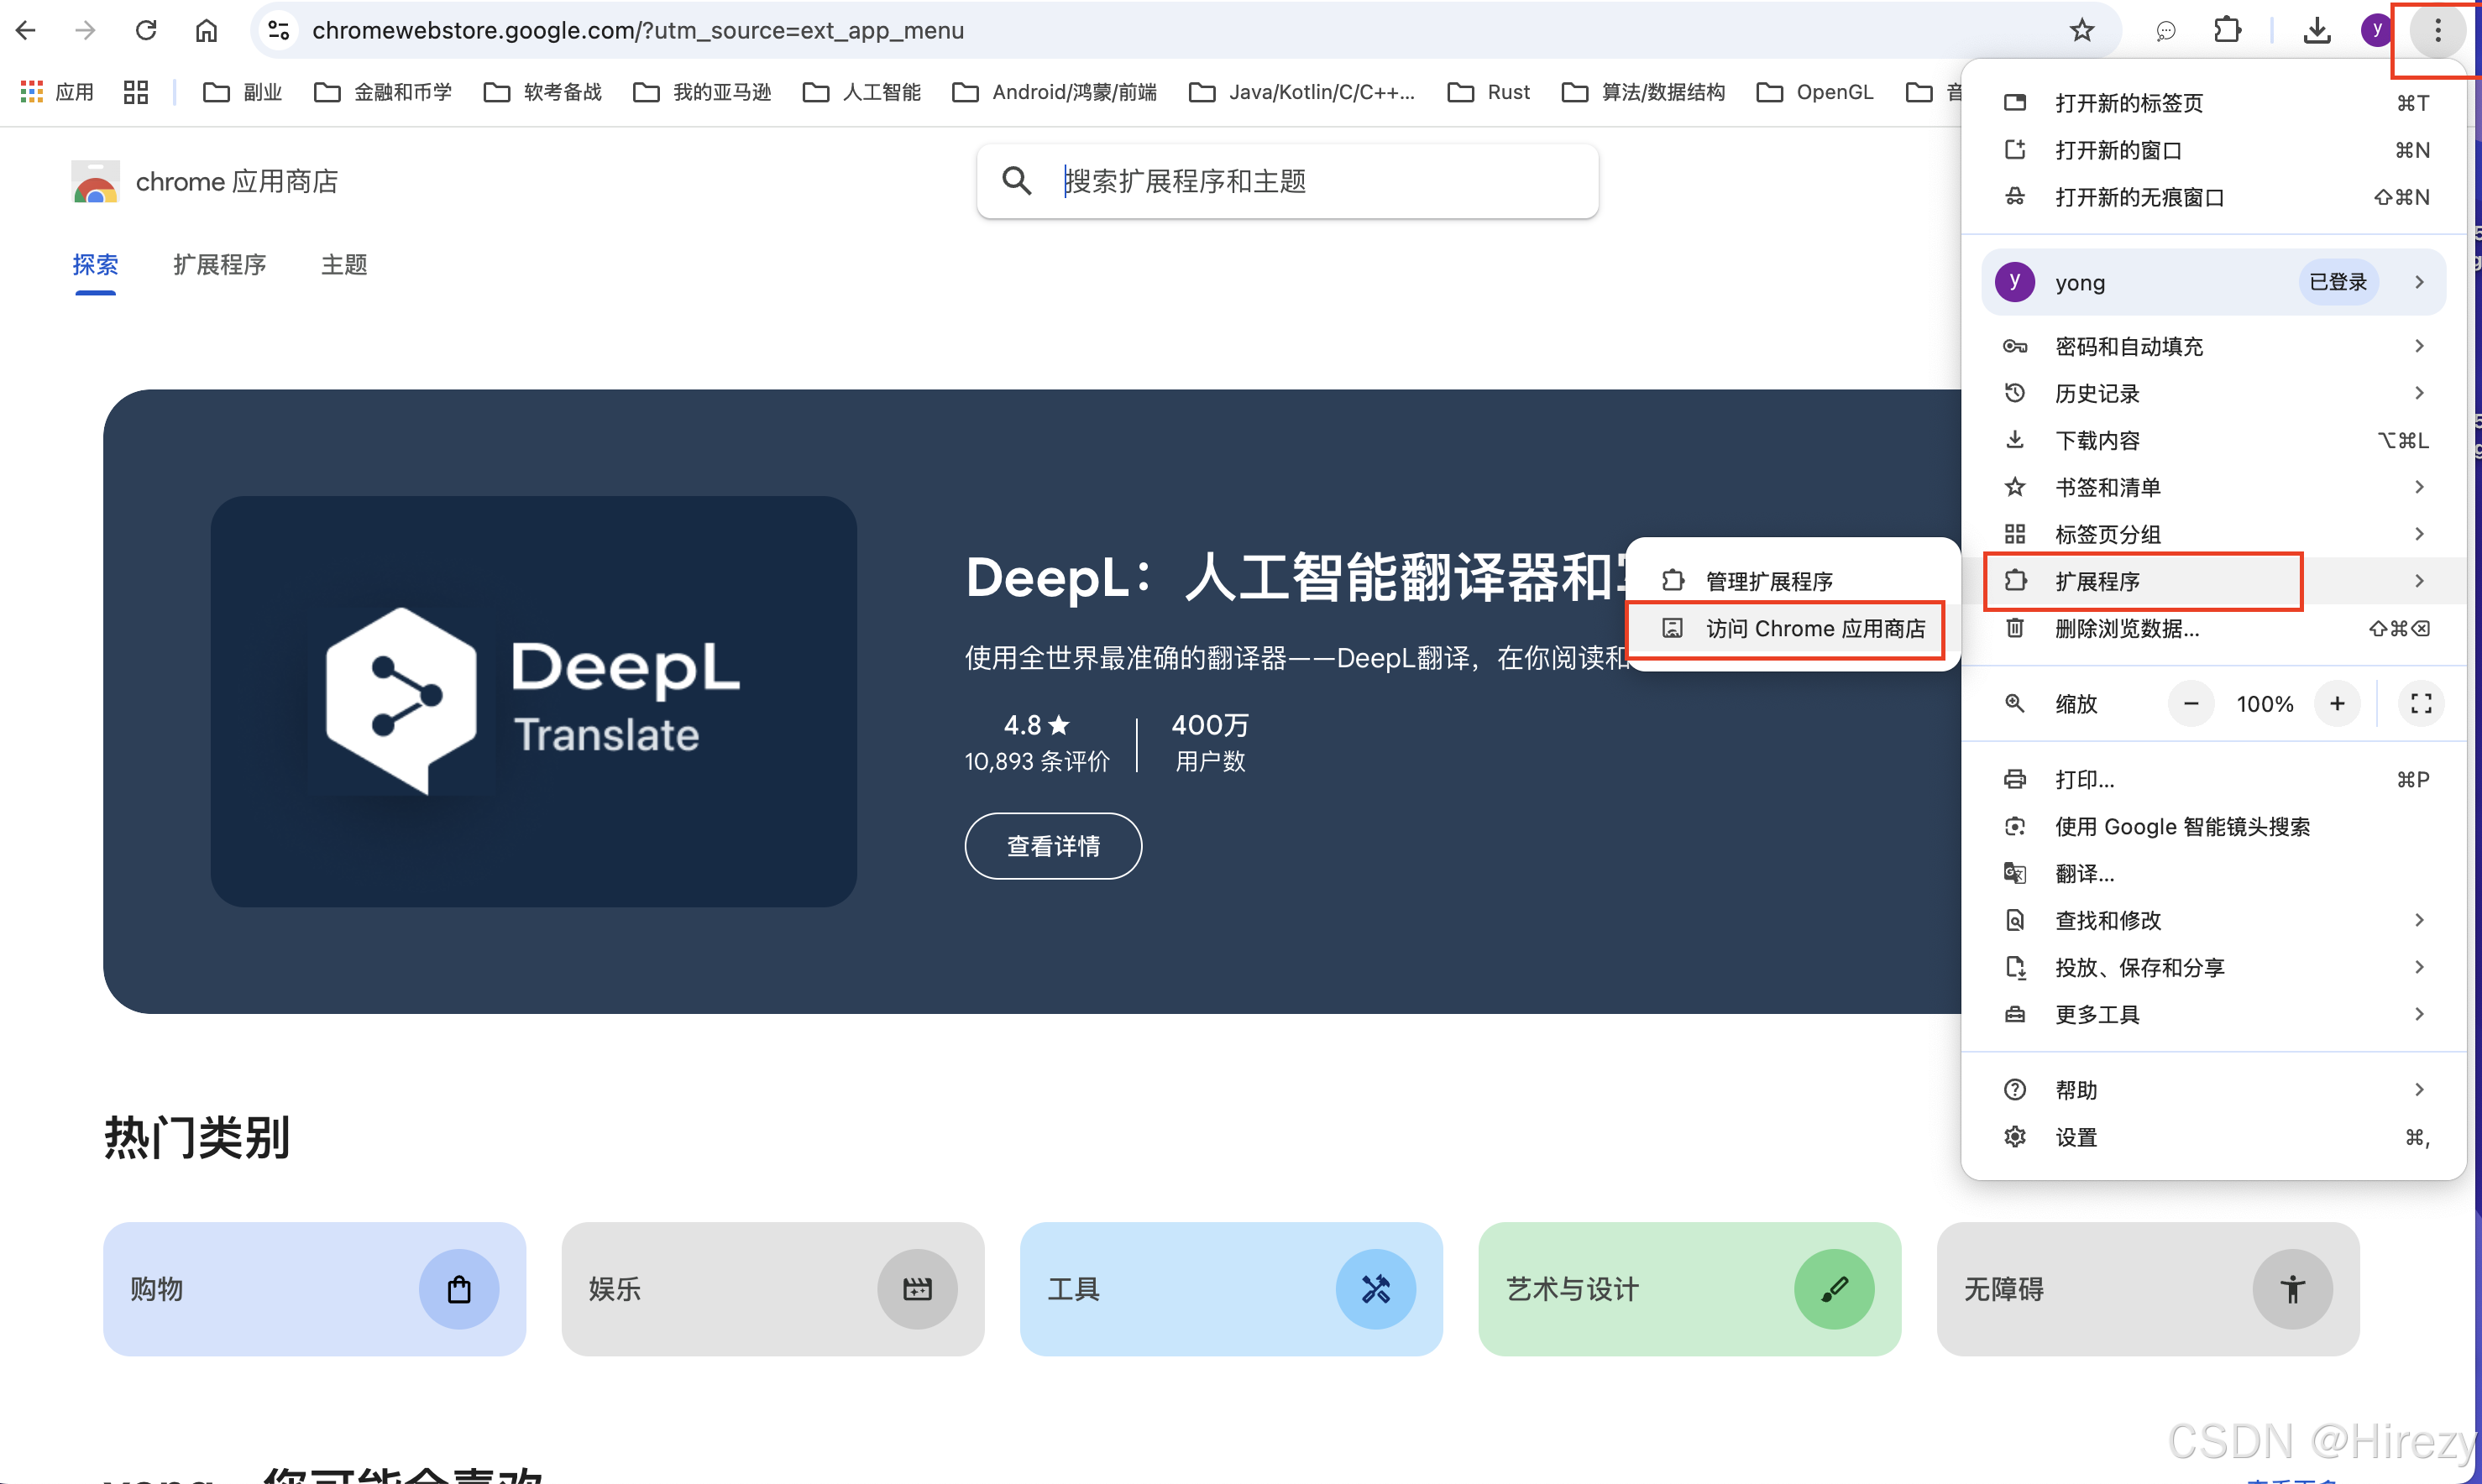The image size is (2482, 1484).
Task: Click the chat bubble icon in toolbar
Action: click(x=2166, y=31)
